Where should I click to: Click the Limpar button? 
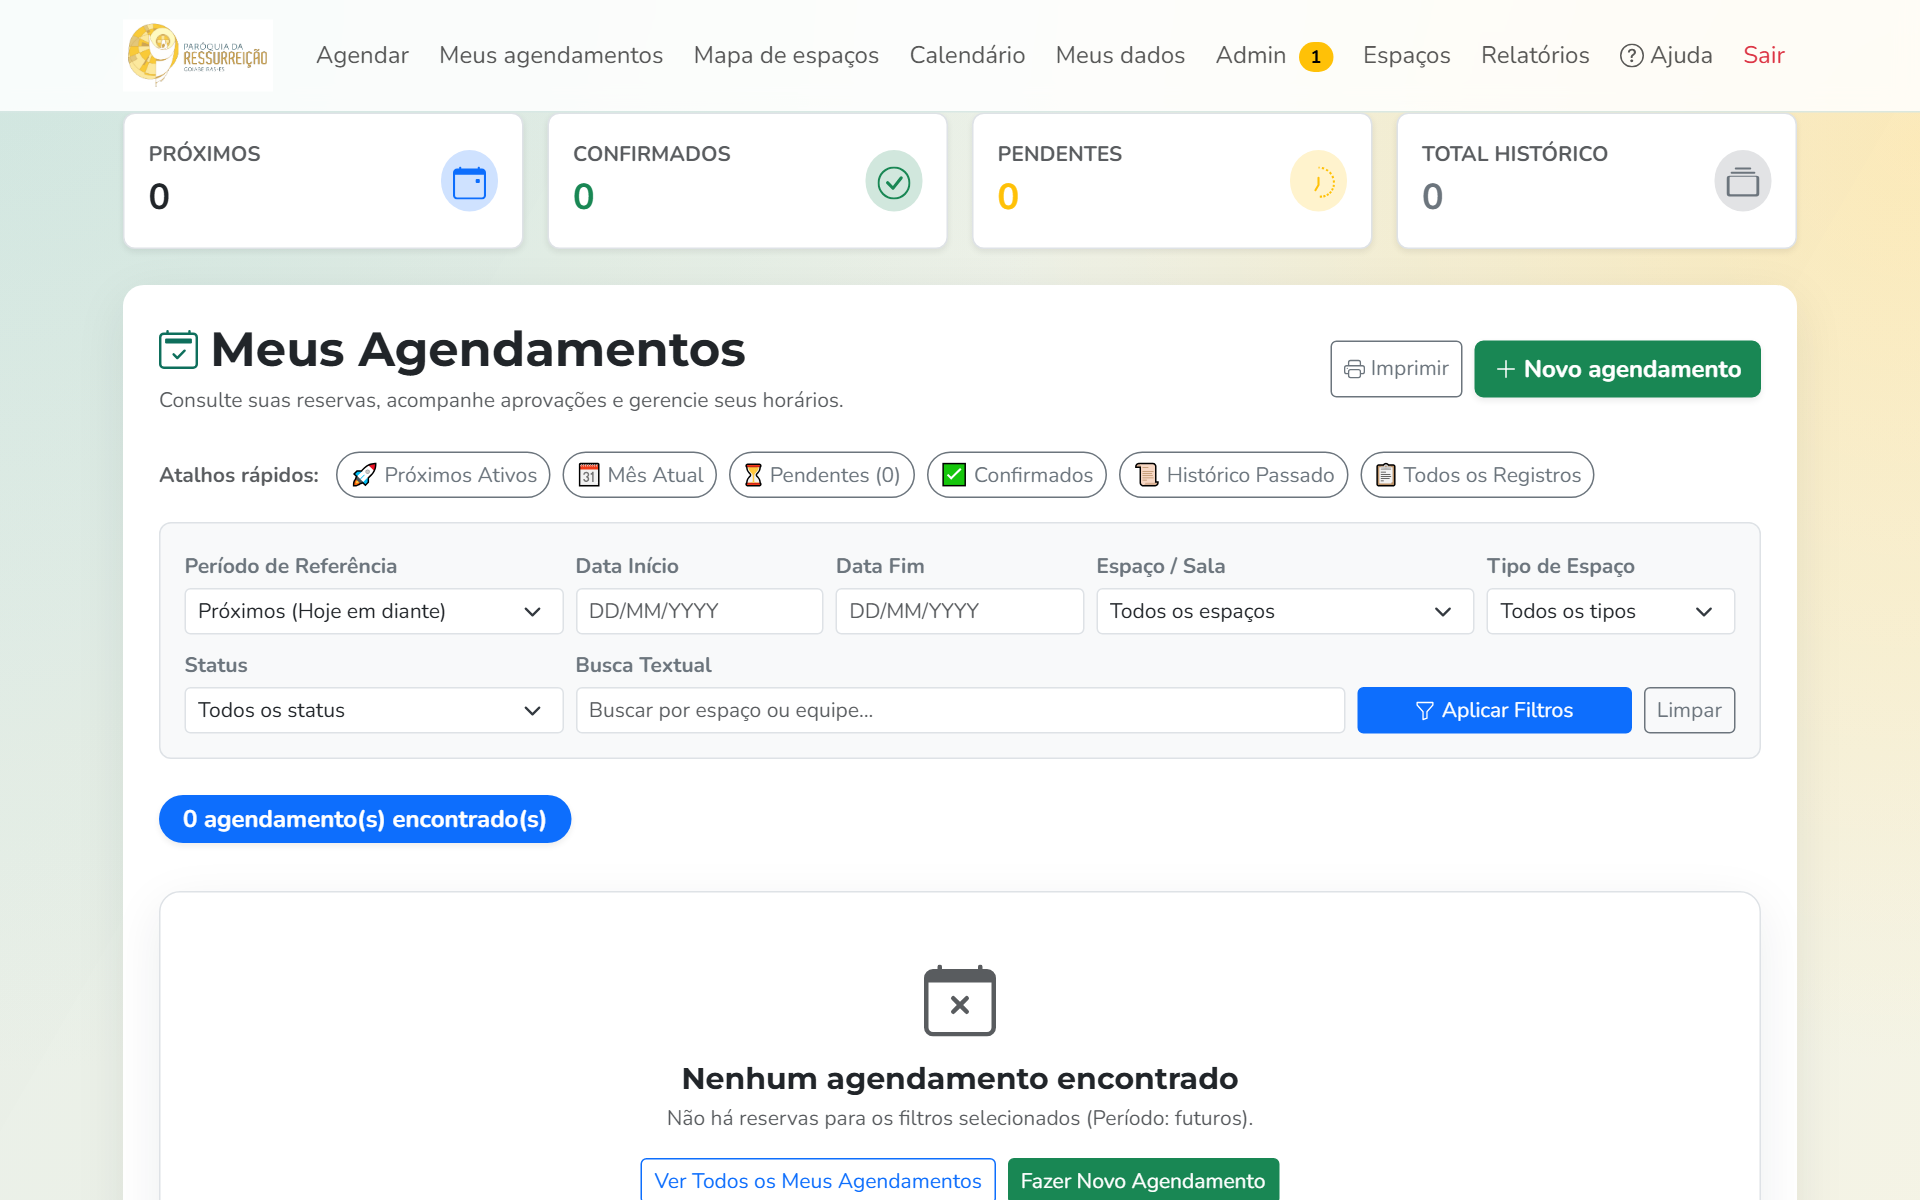click(1689, 710)
